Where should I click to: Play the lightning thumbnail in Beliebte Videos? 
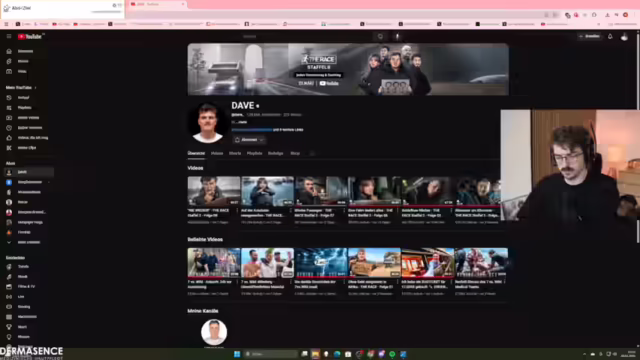pos(321,263)
